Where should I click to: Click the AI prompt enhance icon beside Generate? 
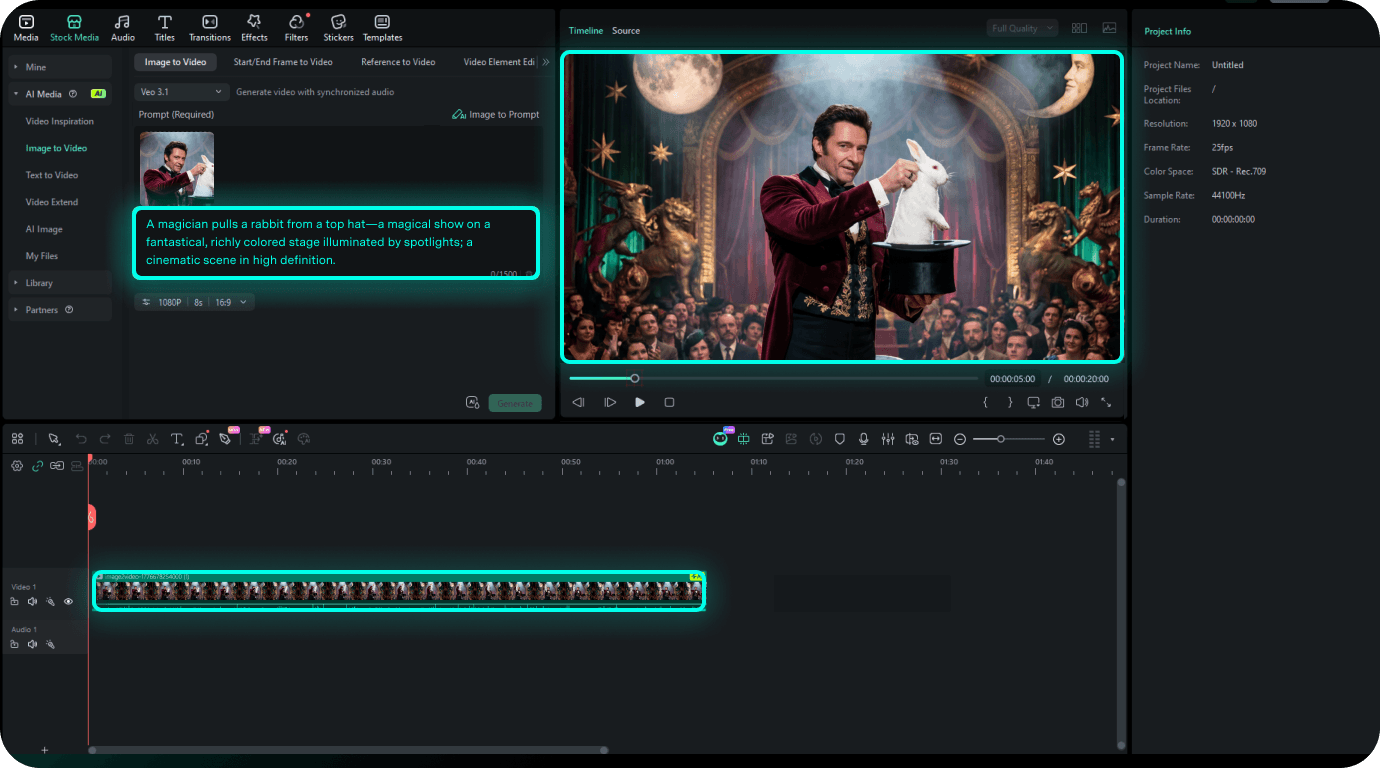coord(473,403)
